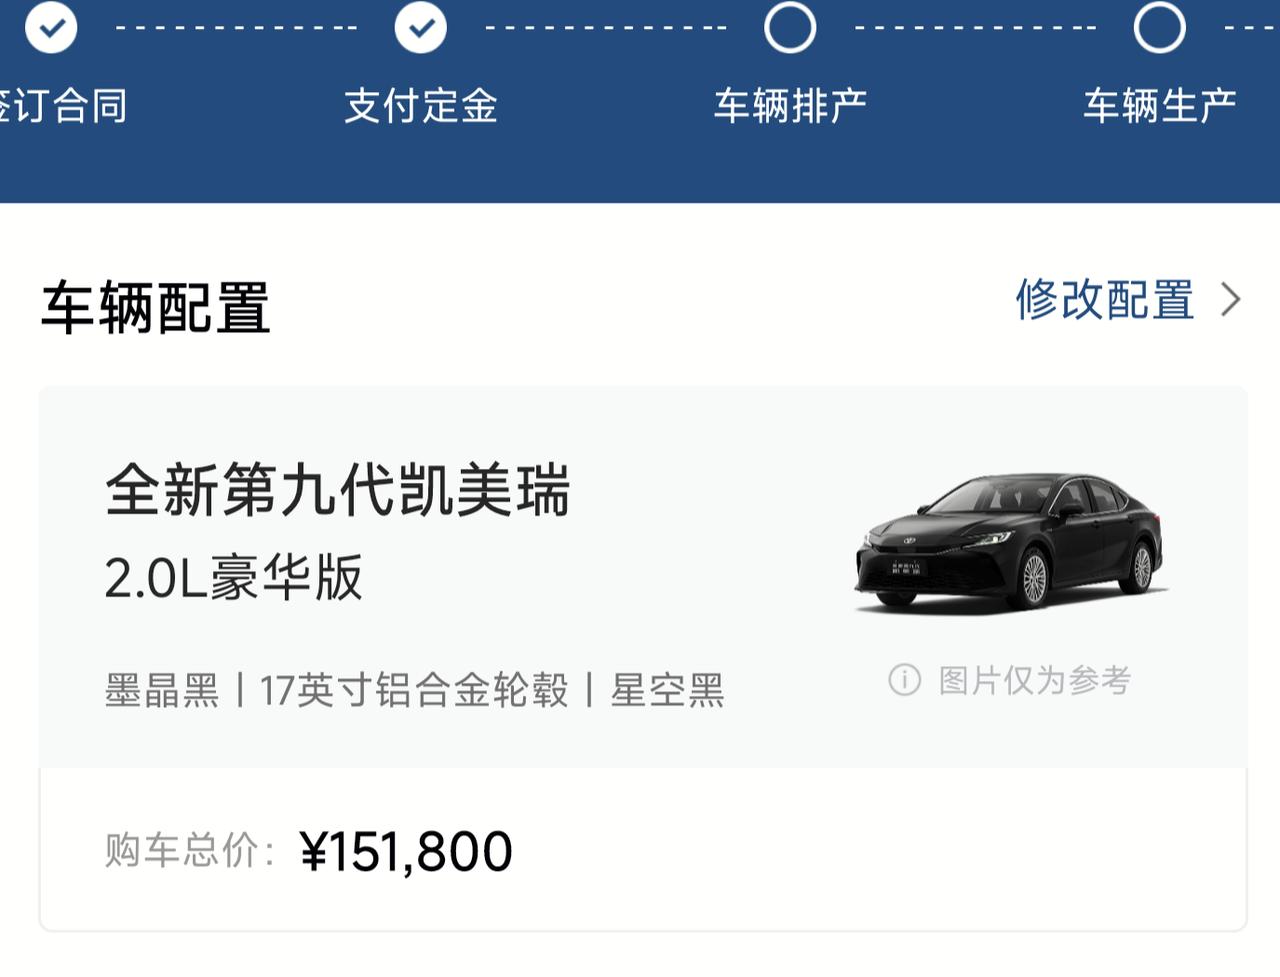Image resolution: width=1280 pixels, height=977 pixels.
Task: Tap the 星空黑 interior color text
Action: pos(667,690)
